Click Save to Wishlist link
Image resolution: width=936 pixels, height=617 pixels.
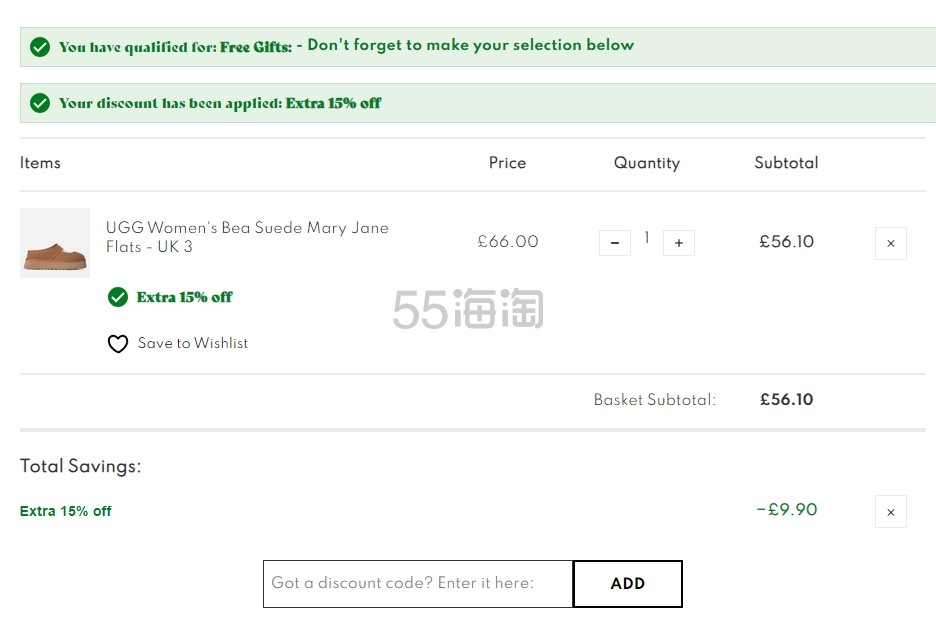coord(193,343)
